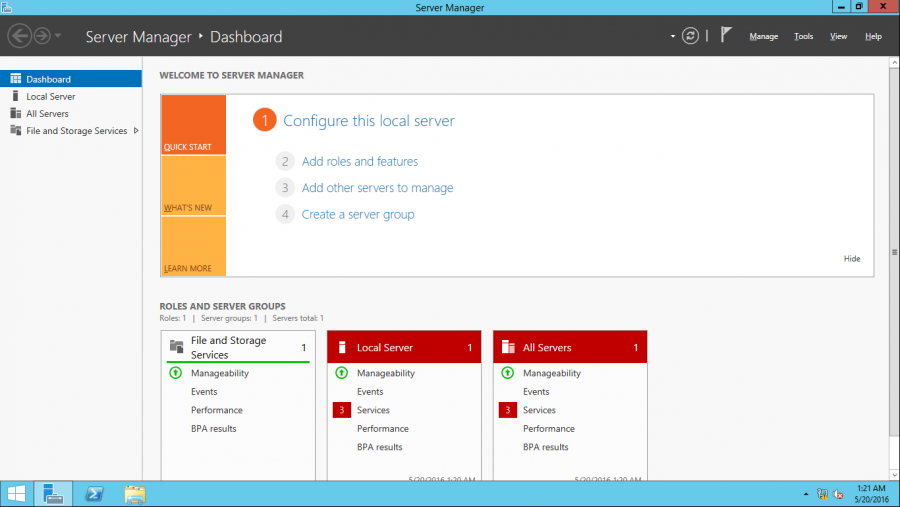Viewport: 900px width, 507px height.
Task: Launch PowerShell from the taskbar
Action: click(94, 494)
